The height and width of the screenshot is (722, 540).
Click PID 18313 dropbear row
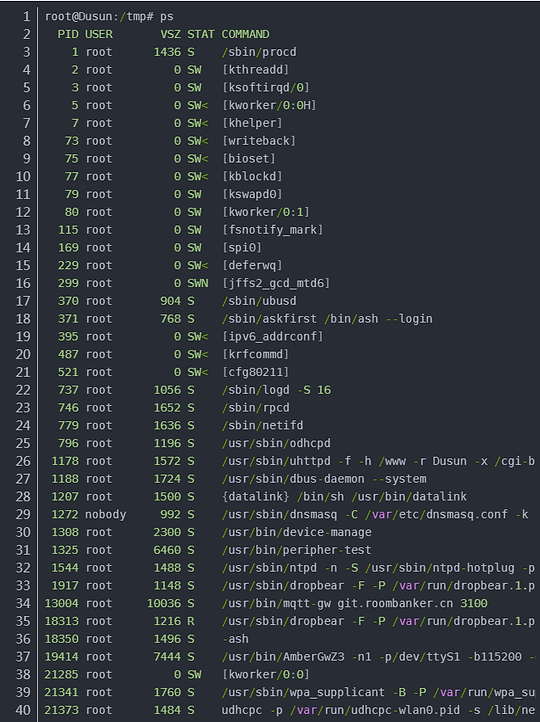point(290,621)
